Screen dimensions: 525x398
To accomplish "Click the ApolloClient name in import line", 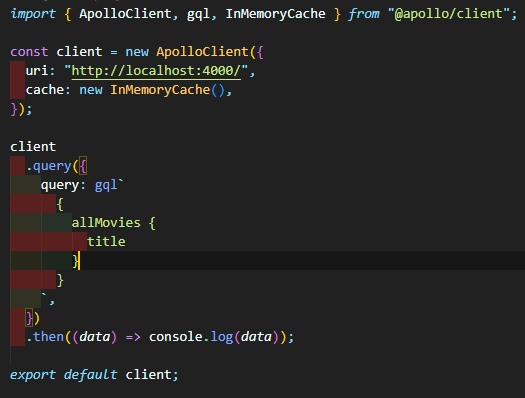I will [x=125, y=14].
